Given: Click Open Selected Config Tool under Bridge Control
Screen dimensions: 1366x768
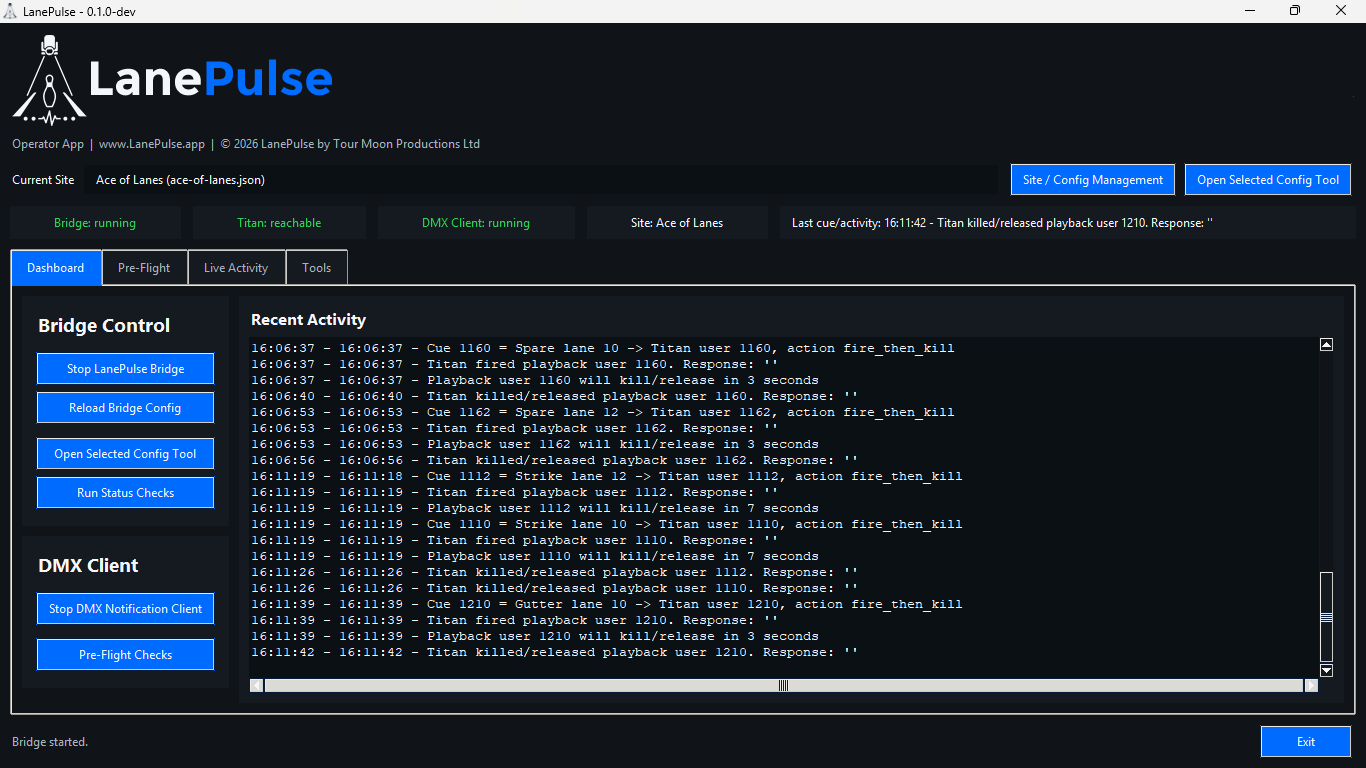Looking at the screenshot, I should click(x=126, y=454).
